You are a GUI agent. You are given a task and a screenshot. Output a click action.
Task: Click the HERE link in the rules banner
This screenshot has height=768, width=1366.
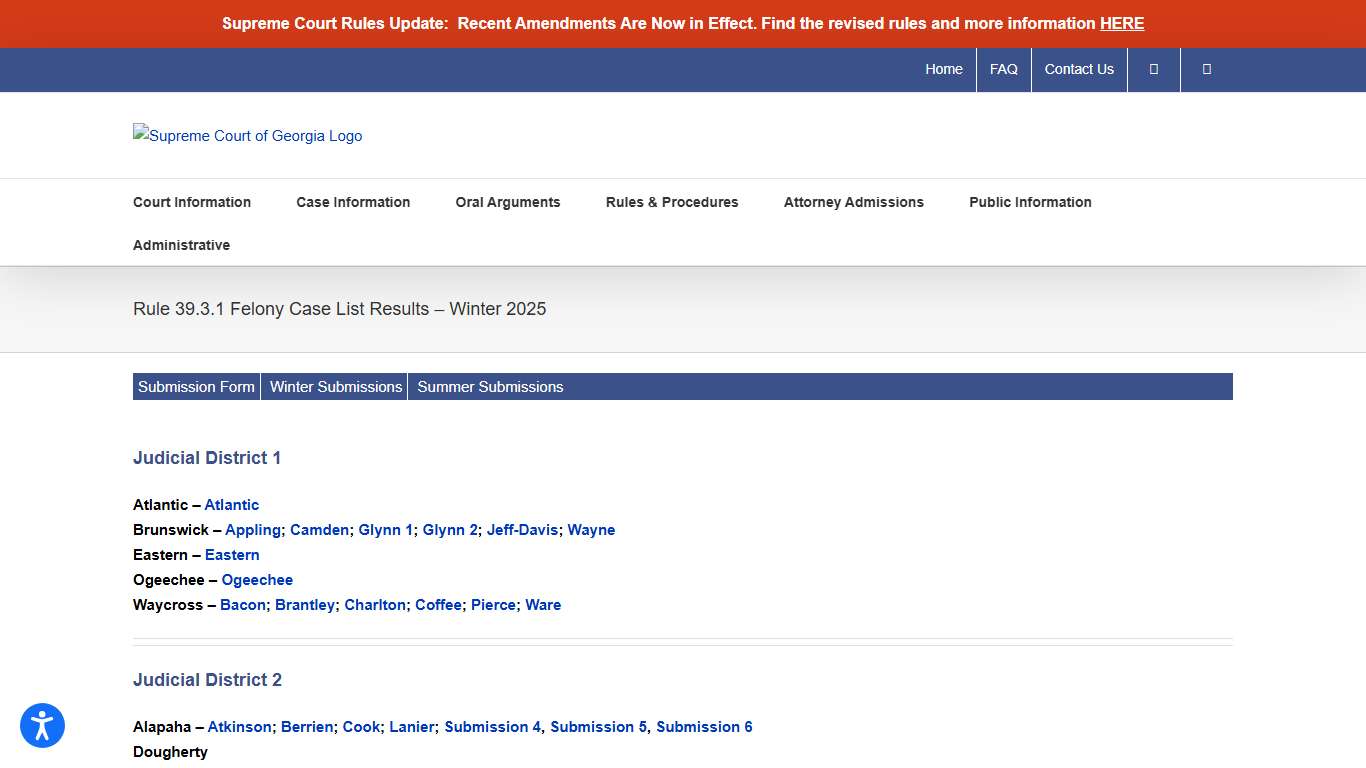(x=1122, y=23)
